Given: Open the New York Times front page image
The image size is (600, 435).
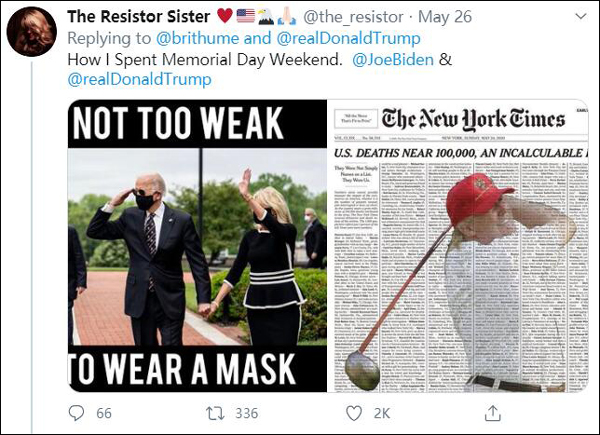Looking at the screenshot, I should tap(458, 244).
